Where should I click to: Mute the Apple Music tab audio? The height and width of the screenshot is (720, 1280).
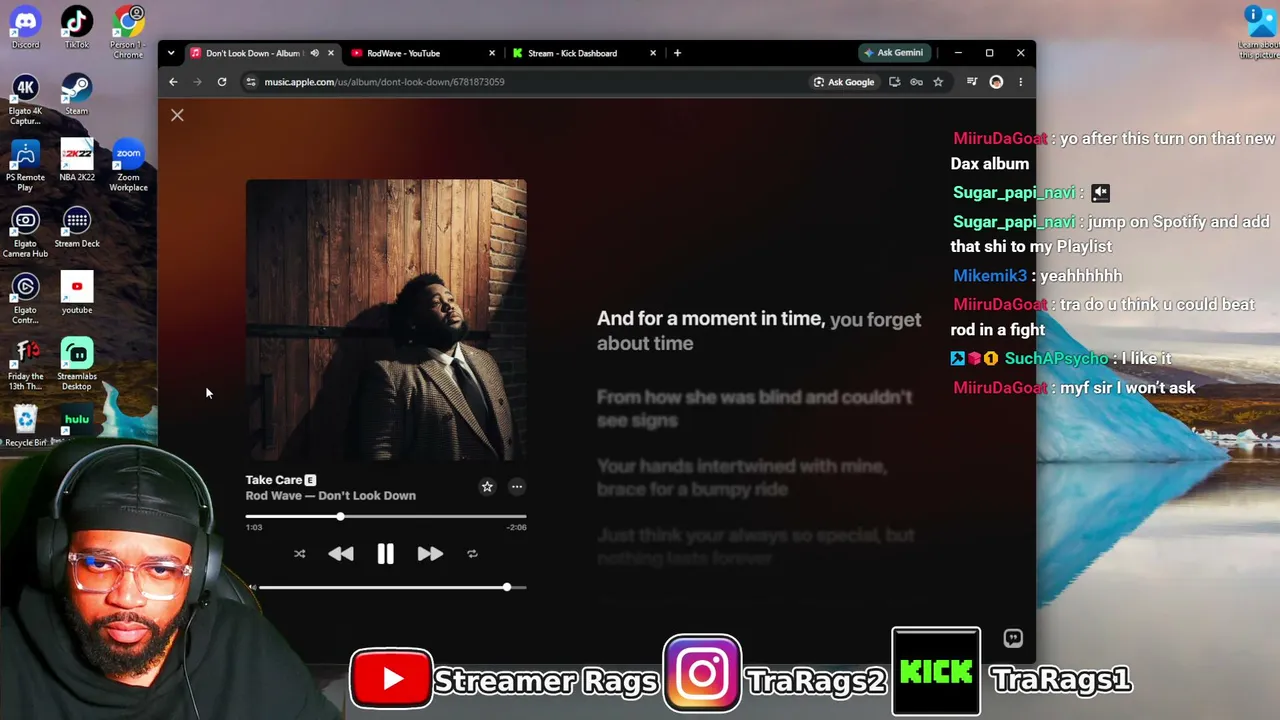pos(314,53)
